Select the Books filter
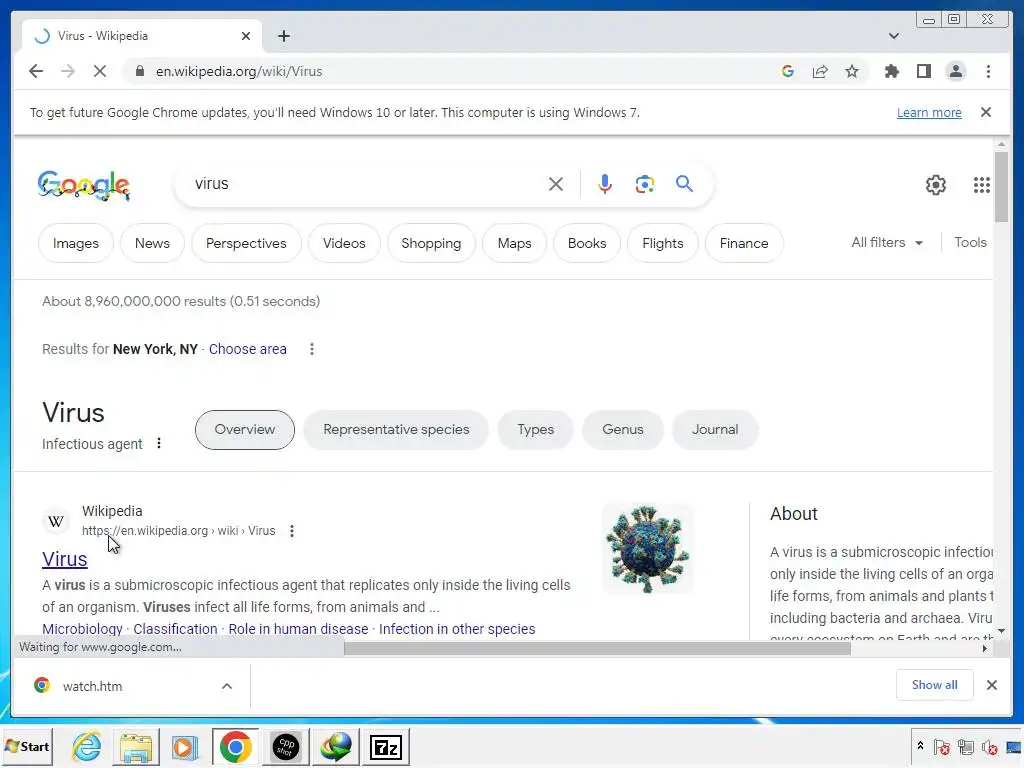The image size is (1024, 768). 587,243
